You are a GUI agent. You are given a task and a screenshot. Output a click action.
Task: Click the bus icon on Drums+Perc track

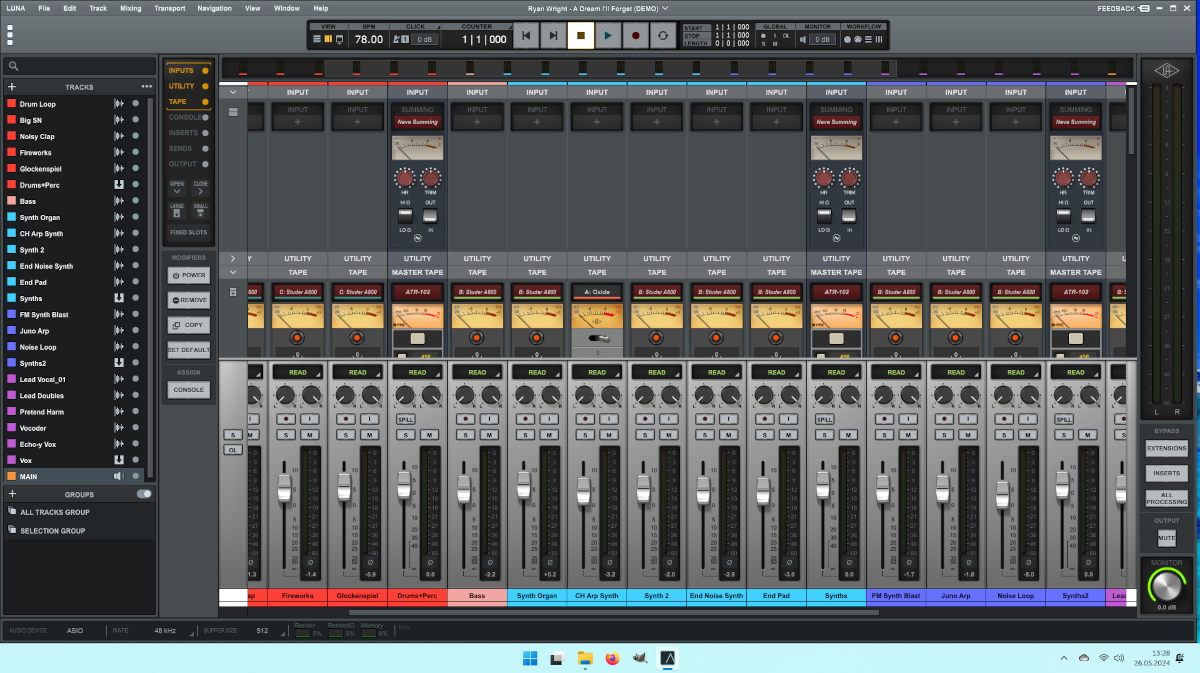pyautogui.click(x=119, y=185)
